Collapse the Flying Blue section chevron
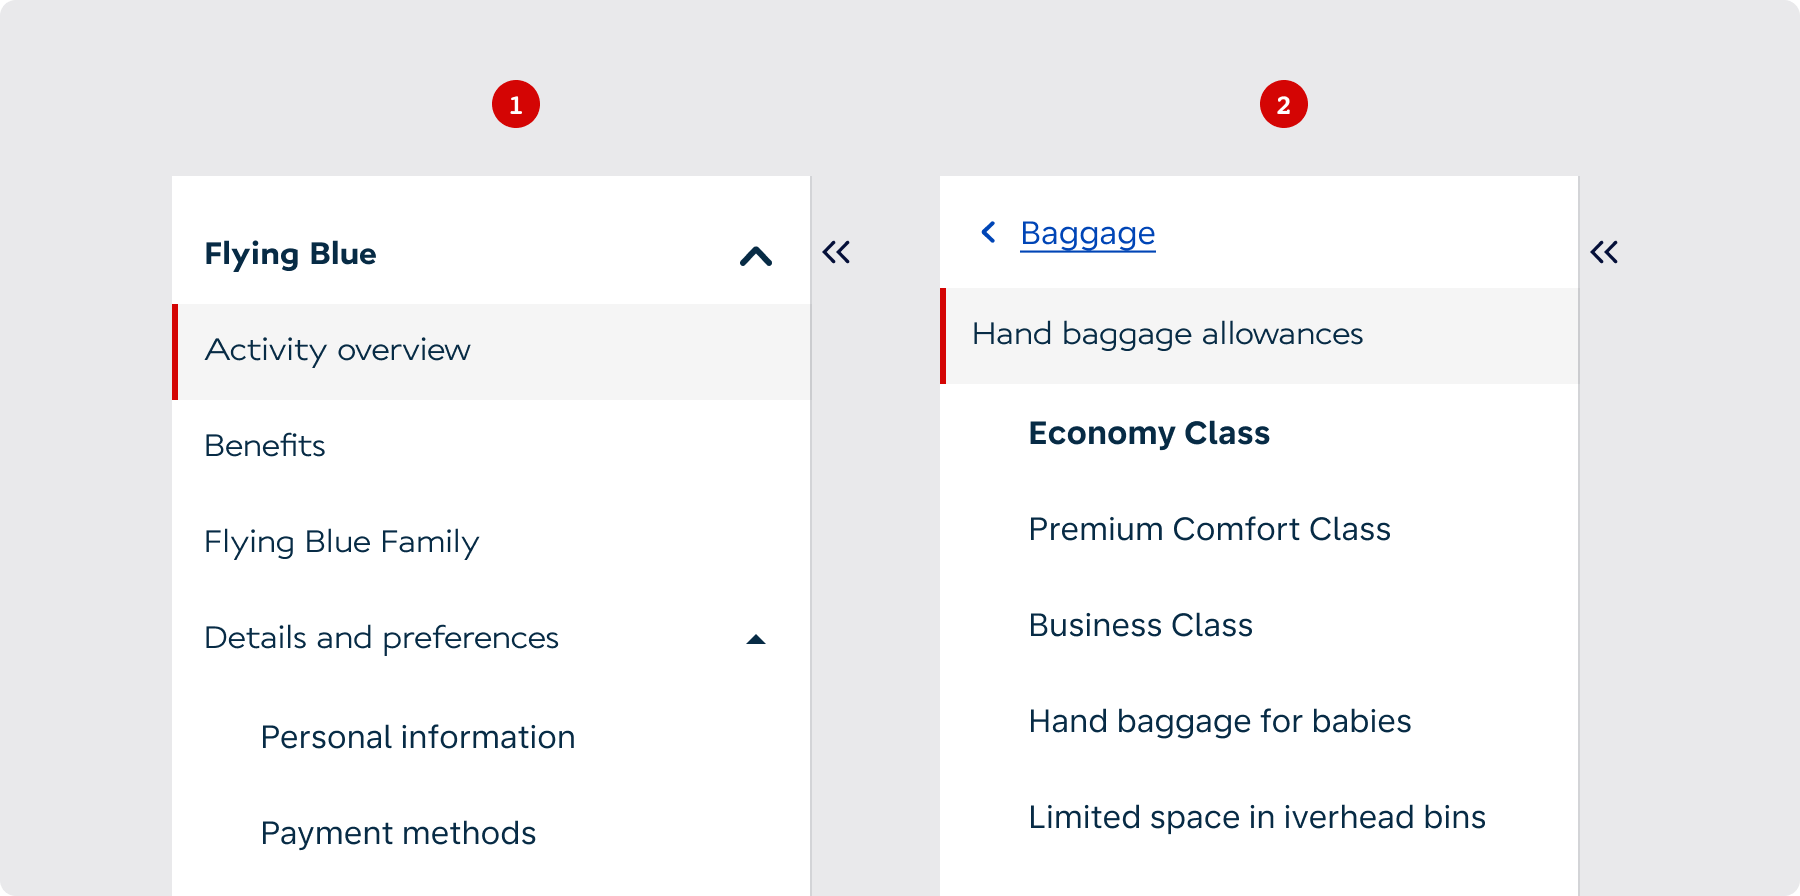 coord(756,256)
